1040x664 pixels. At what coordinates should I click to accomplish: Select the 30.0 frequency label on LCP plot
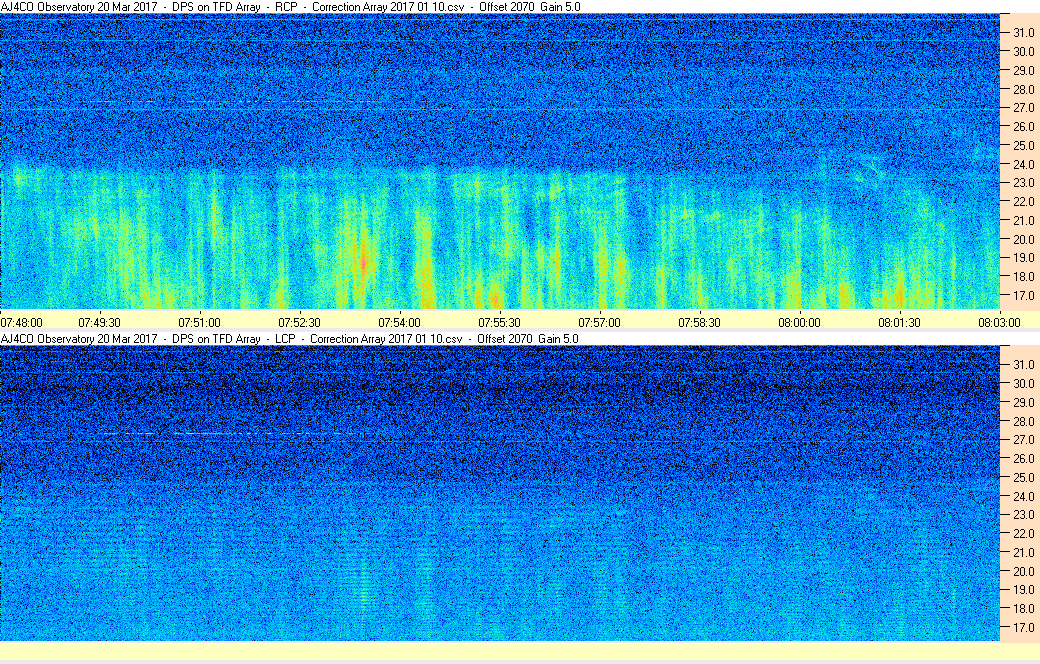click(1023, 383)
